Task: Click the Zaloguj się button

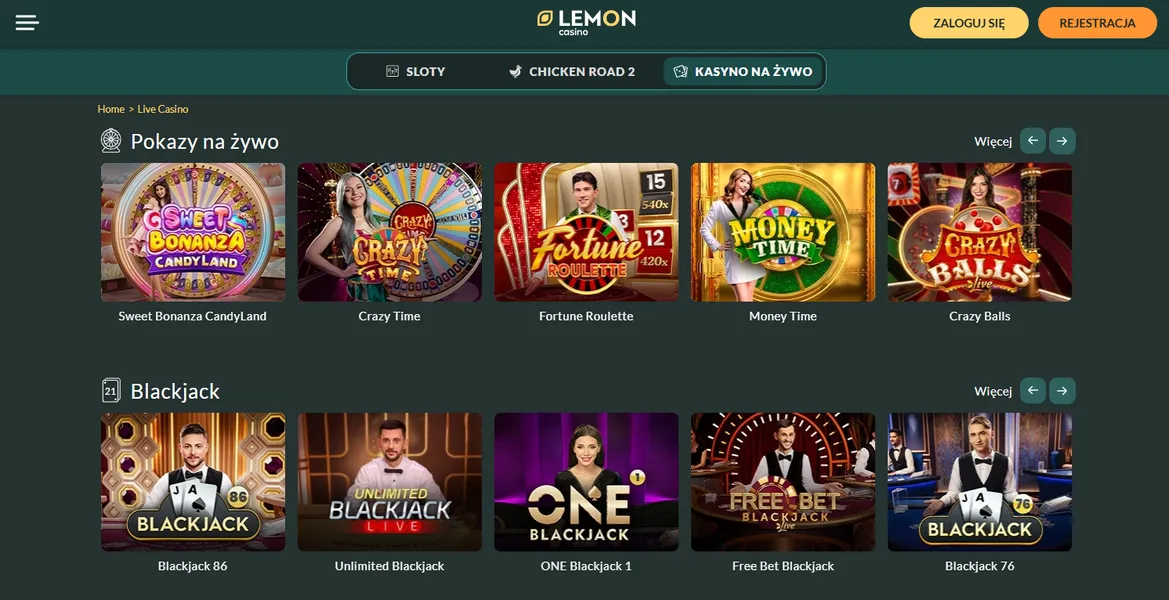Action: (968, 23)
